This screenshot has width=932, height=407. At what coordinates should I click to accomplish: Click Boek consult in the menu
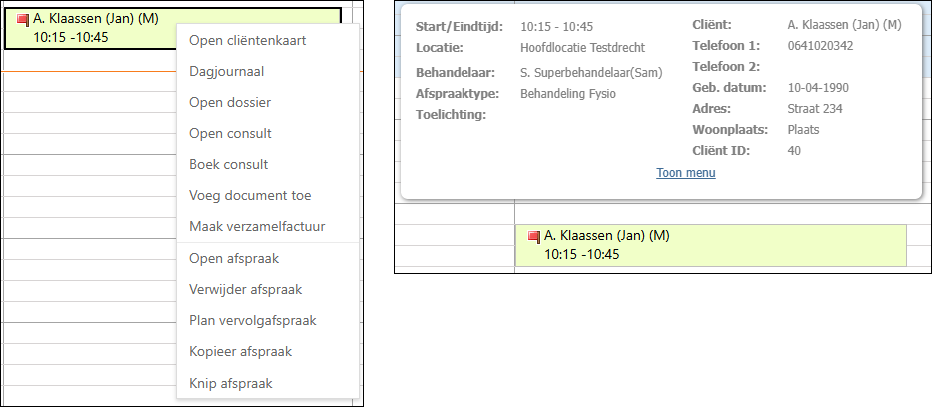click(228, 165)
